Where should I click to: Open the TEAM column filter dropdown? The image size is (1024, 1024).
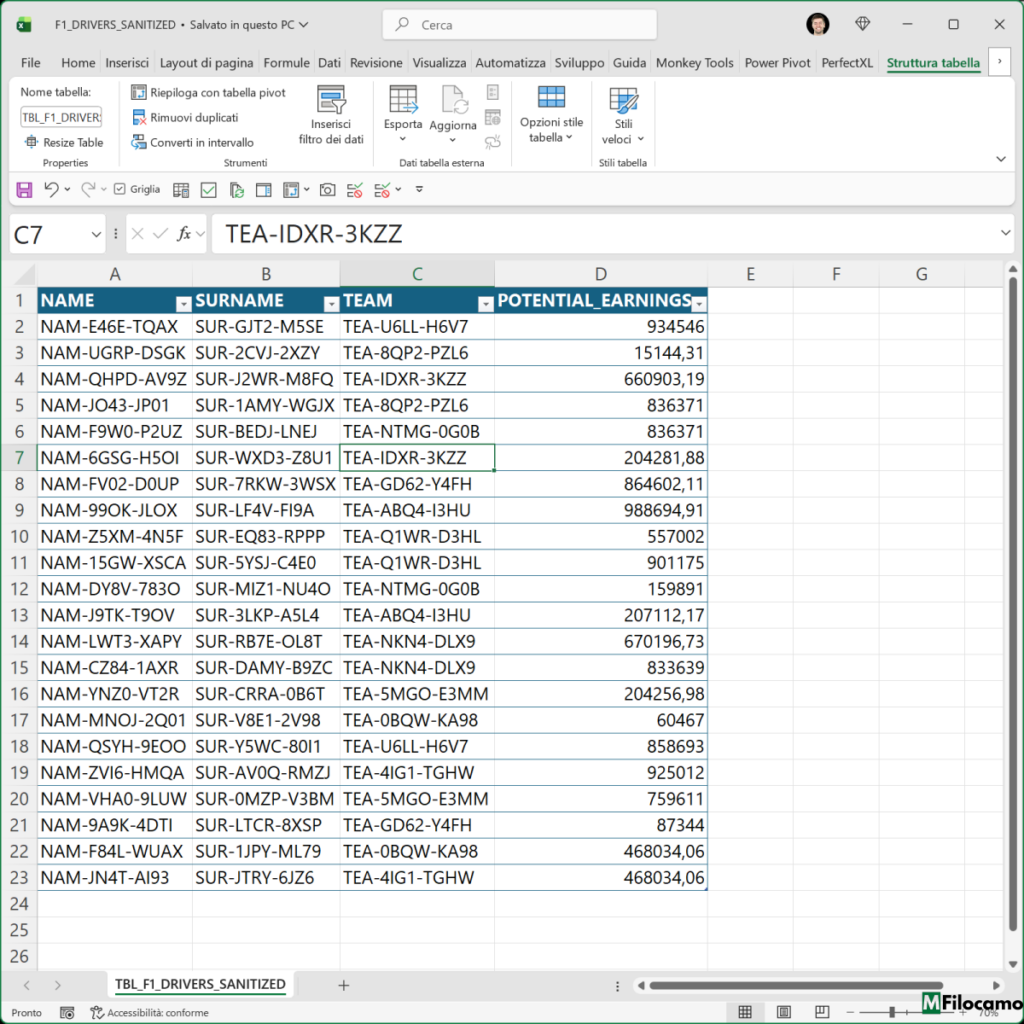click(485, 304)
